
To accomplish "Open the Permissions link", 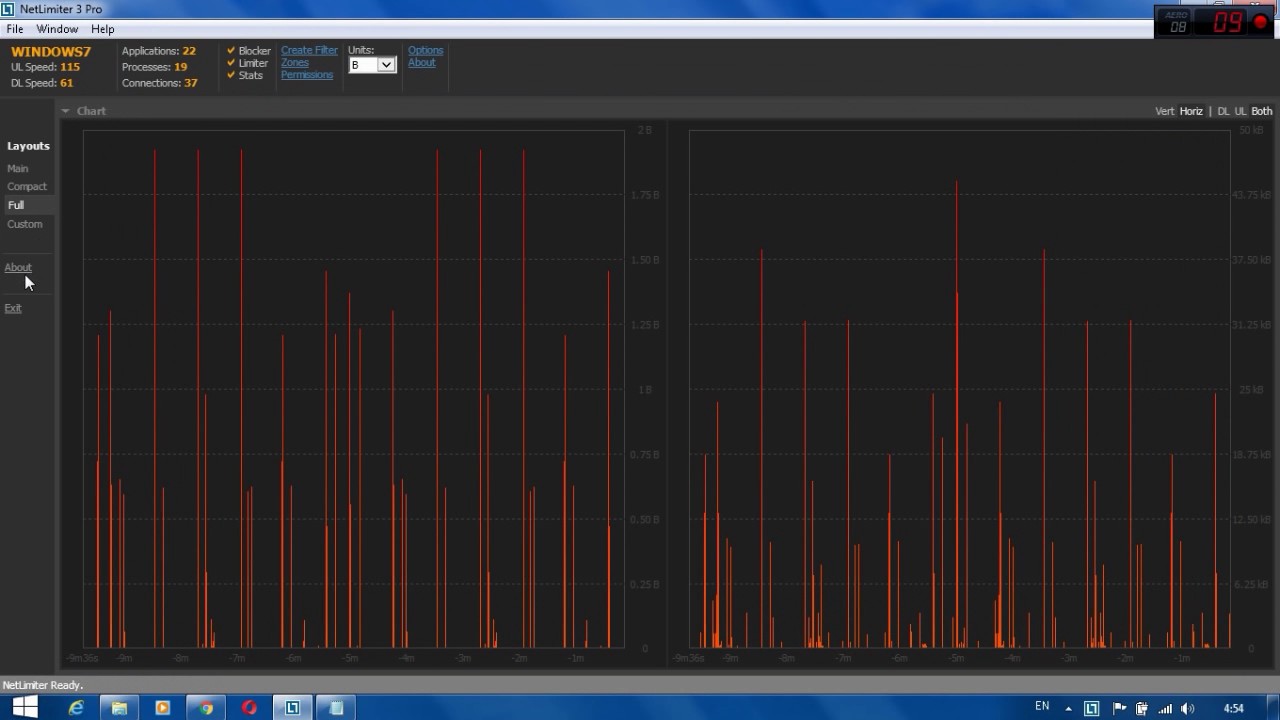I will point(307,75).
